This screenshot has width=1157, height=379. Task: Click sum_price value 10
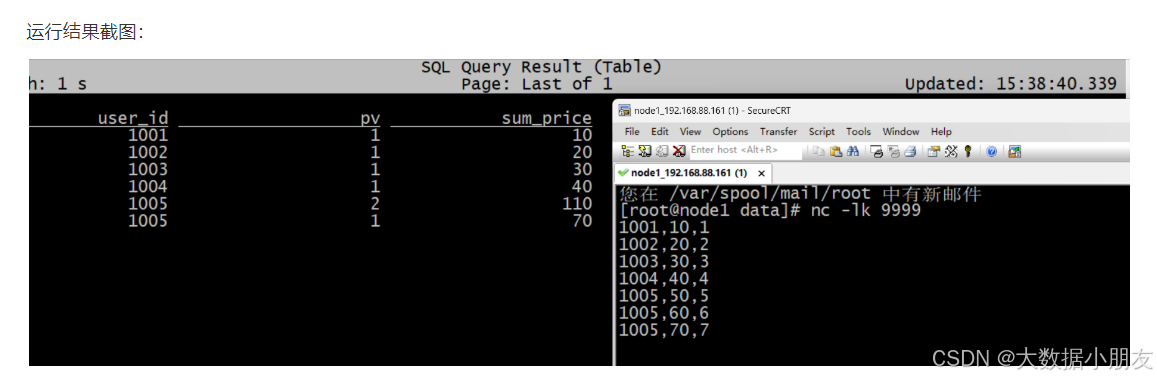(582, 136)
